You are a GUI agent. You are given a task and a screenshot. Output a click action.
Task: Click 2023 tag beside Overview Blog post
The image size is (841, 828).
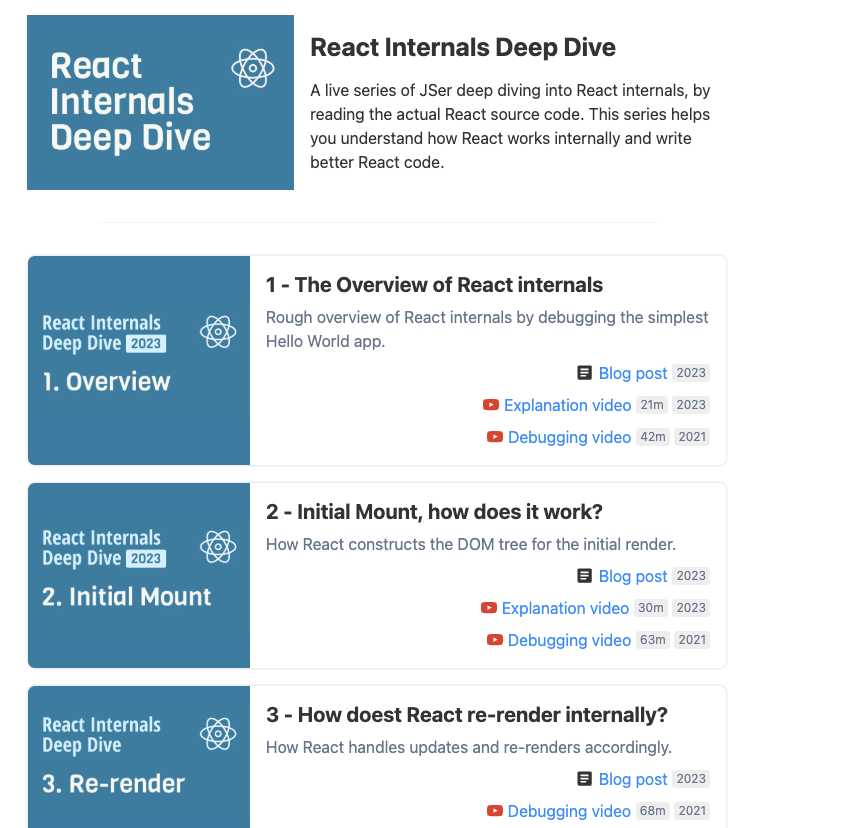[691, 373]
